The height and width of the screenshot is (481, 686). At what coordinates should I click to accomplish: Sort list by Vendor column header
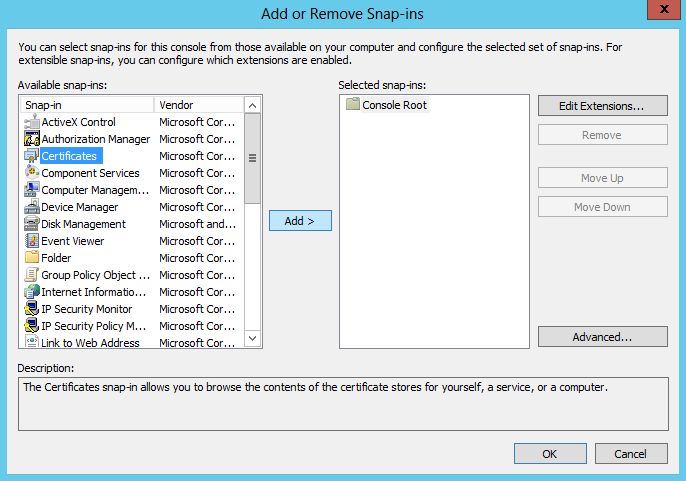point(198,105)
